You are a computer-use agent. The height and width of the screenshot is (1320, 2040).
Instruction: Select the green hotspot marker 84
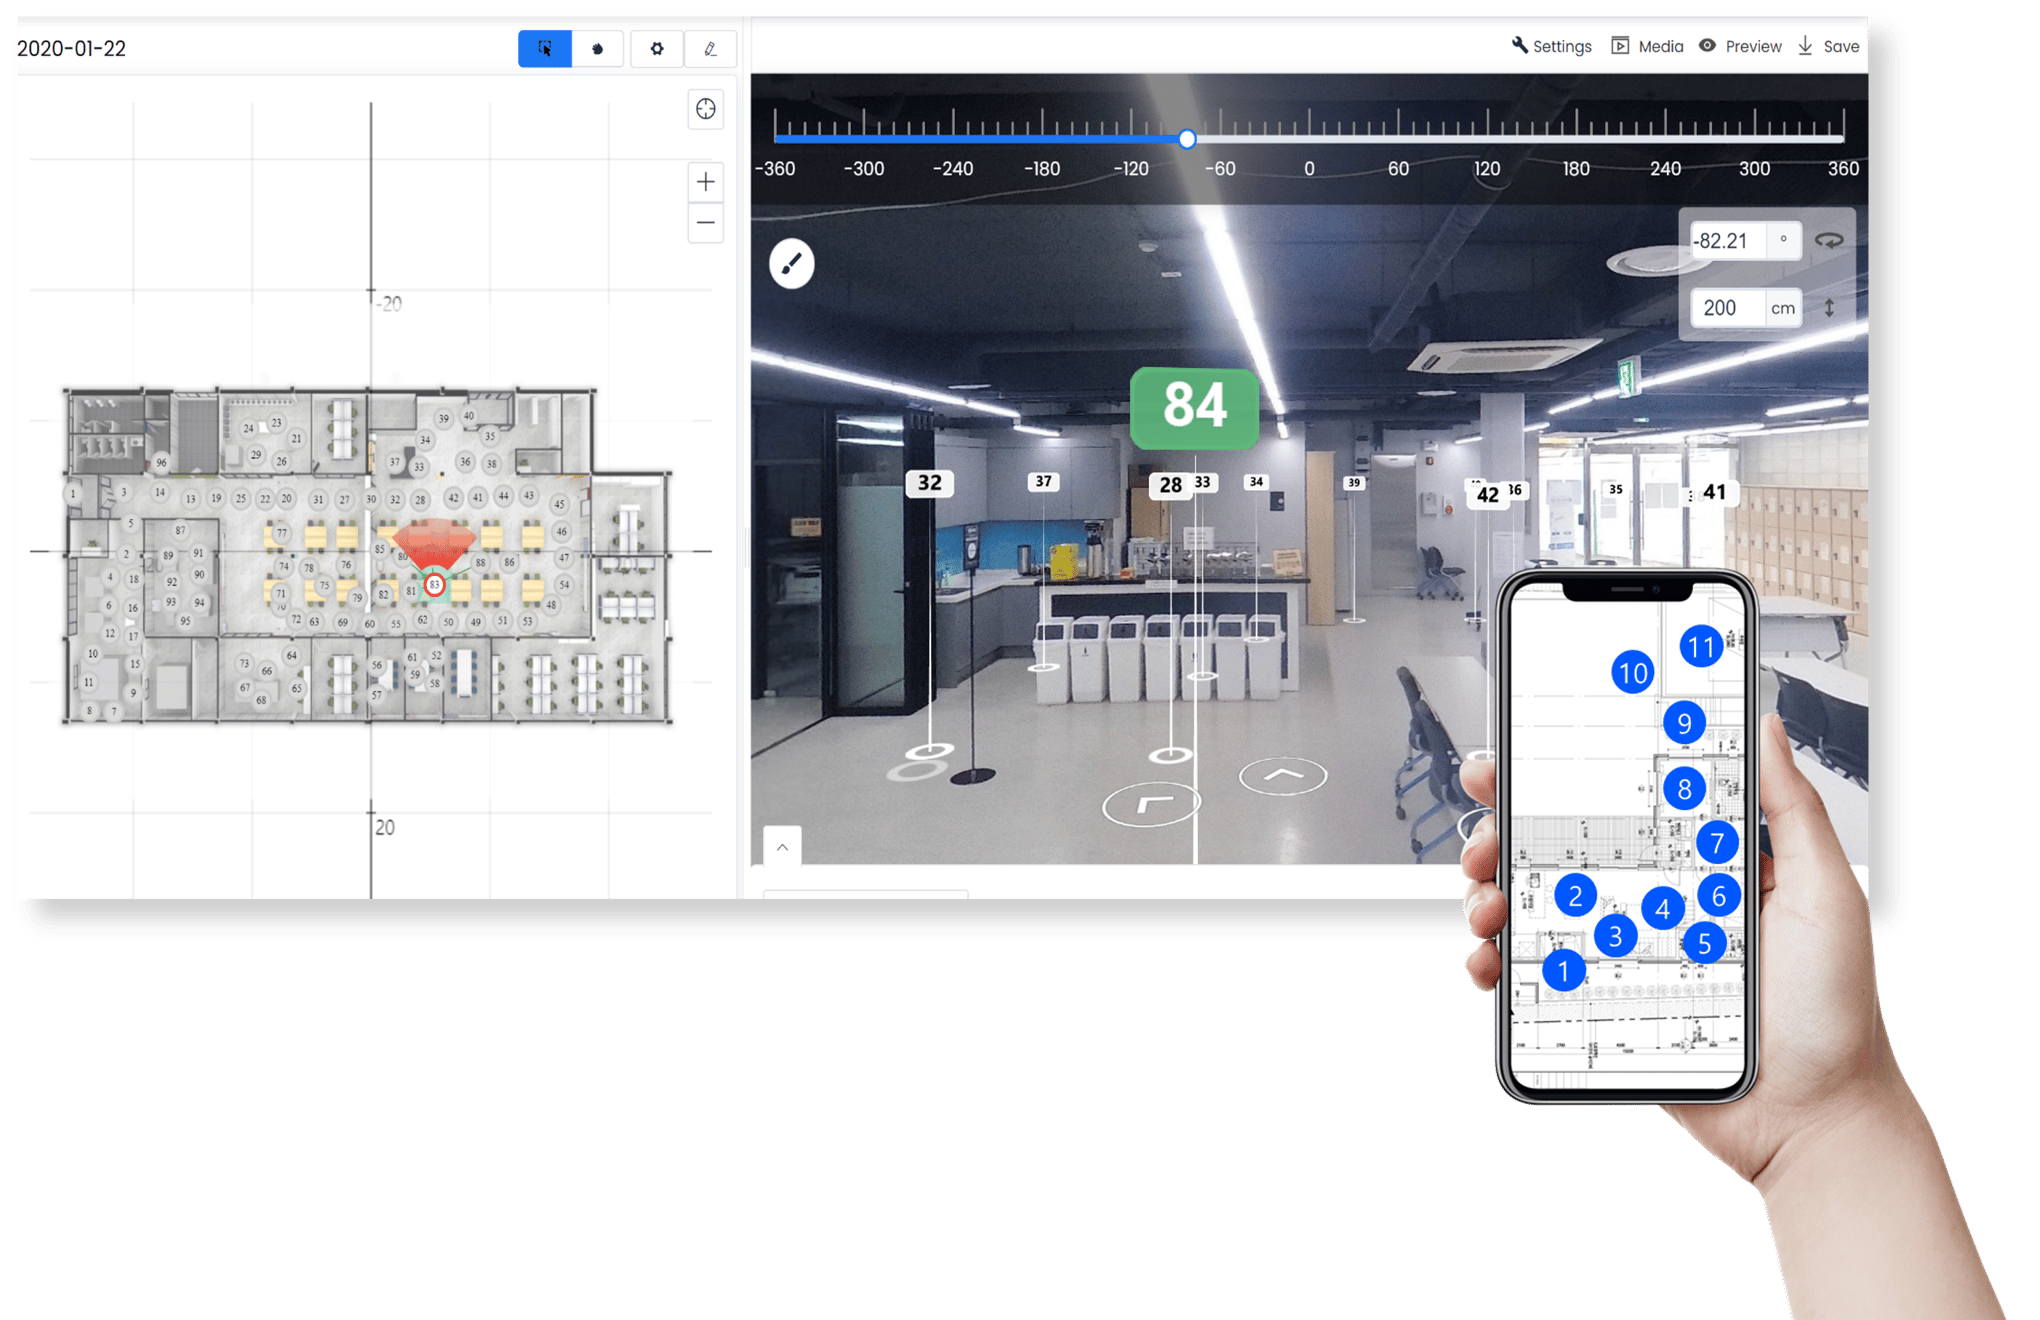pos(1194,406)
